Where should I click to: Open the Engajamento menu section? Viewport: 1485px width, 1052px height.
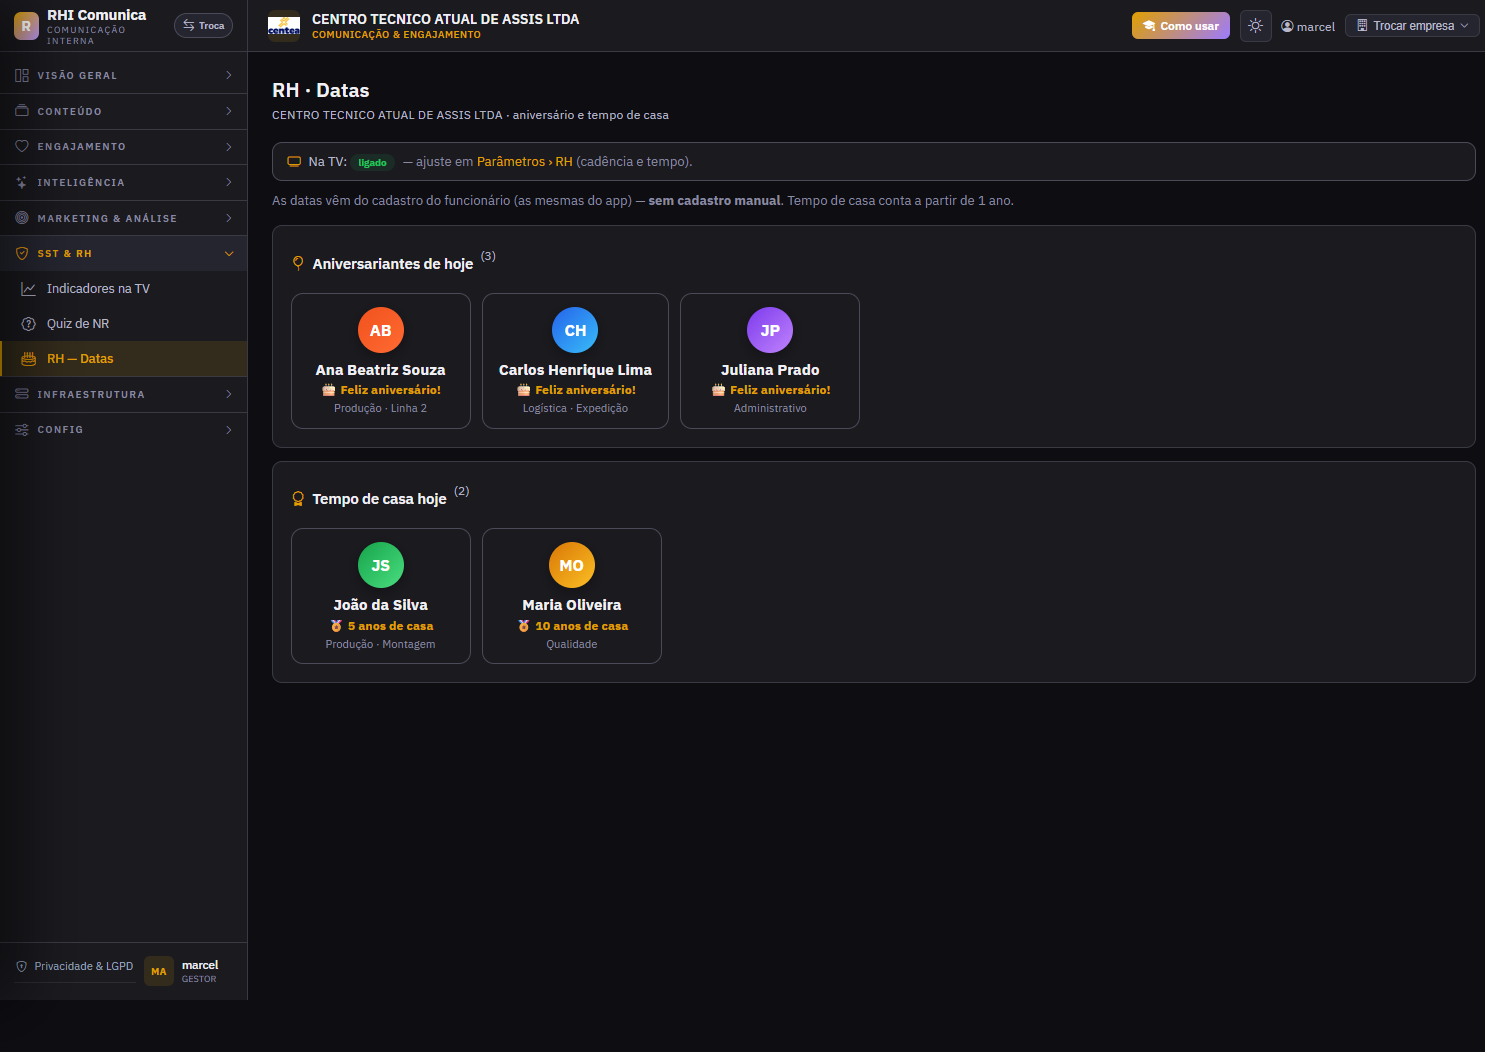pyautogui.click(x=123, y=147)
